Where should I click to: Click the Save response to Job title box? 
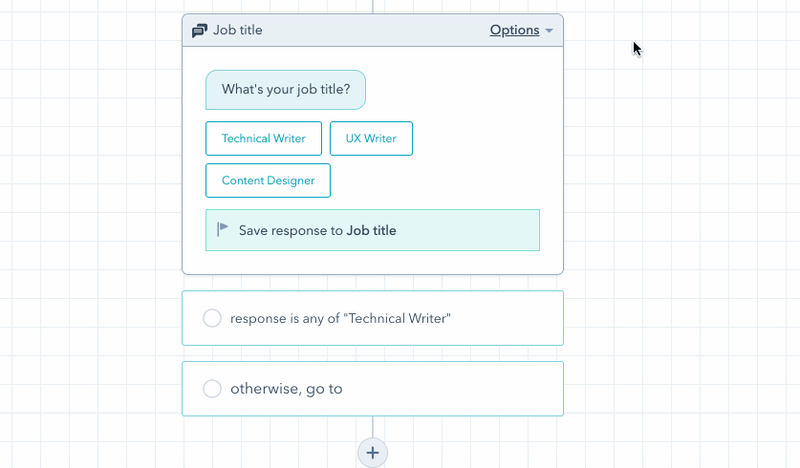pyautogui.click(x=372, y=230)
